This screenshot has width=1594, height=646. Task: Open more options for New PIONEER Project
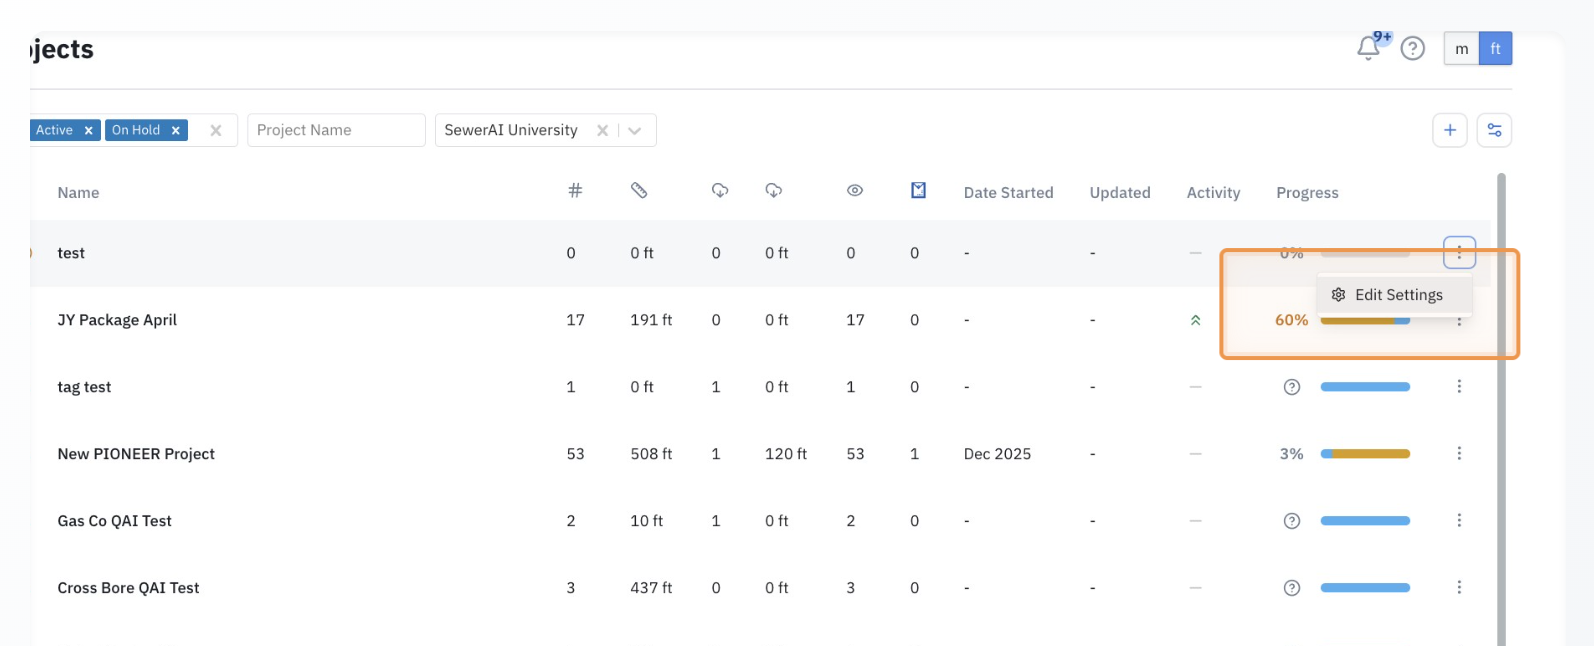coord(1458,454)
